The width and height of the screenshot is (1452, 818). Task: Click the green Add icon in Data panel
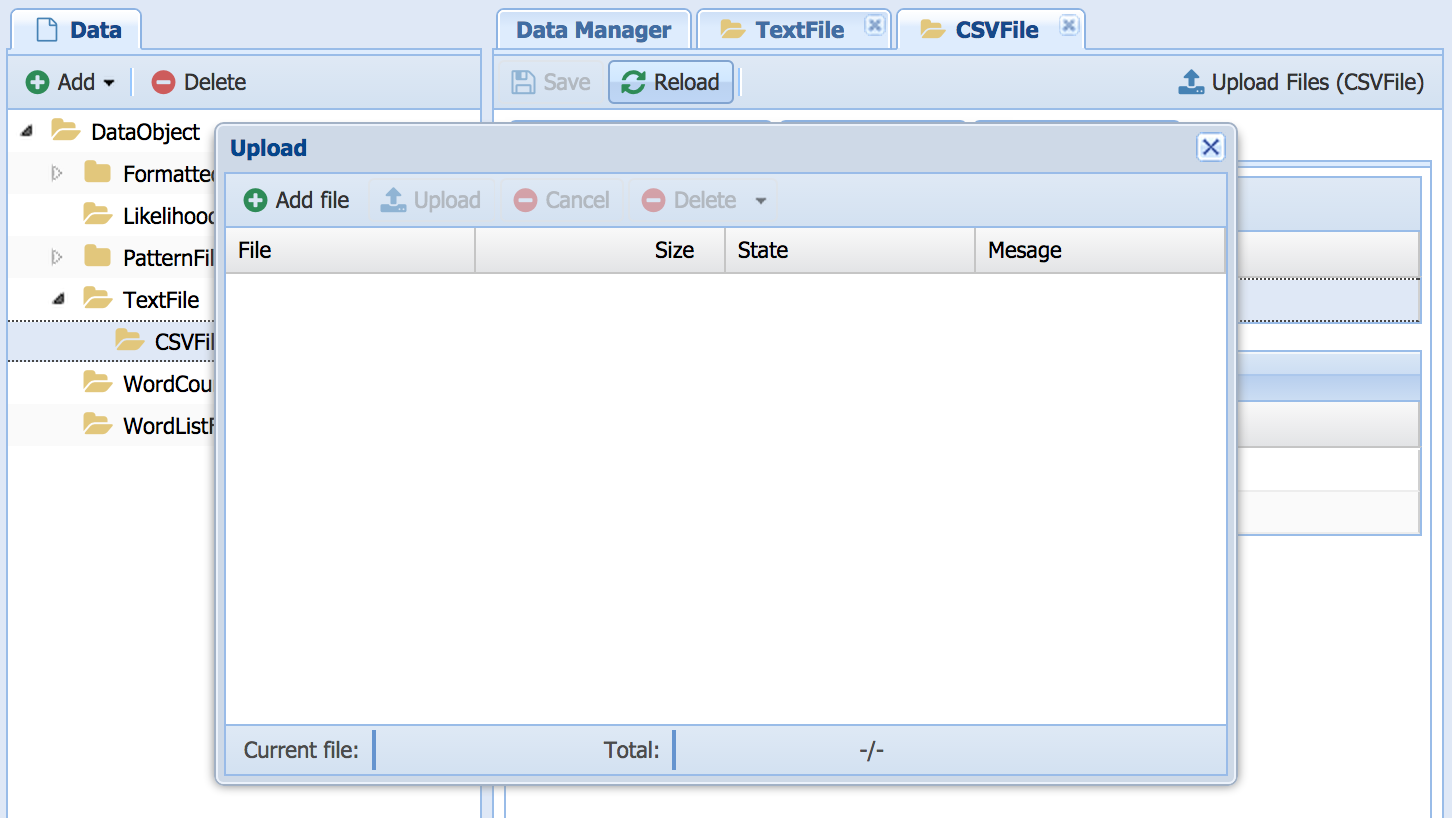pyautogui.click(x=37, y=82)
